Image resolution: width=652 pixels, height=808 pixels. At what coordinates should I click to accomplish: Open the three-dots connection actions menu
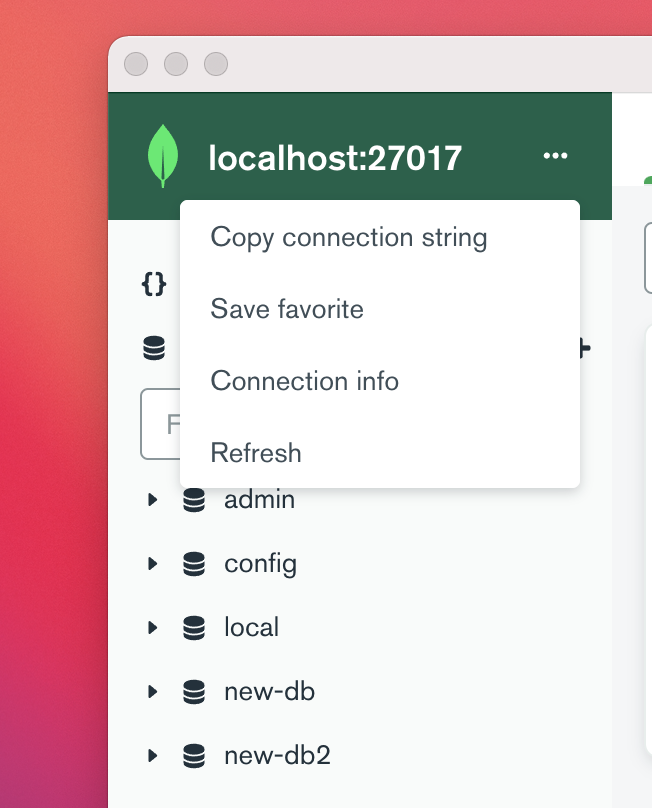pyautogui.click(x=555, y=156)
